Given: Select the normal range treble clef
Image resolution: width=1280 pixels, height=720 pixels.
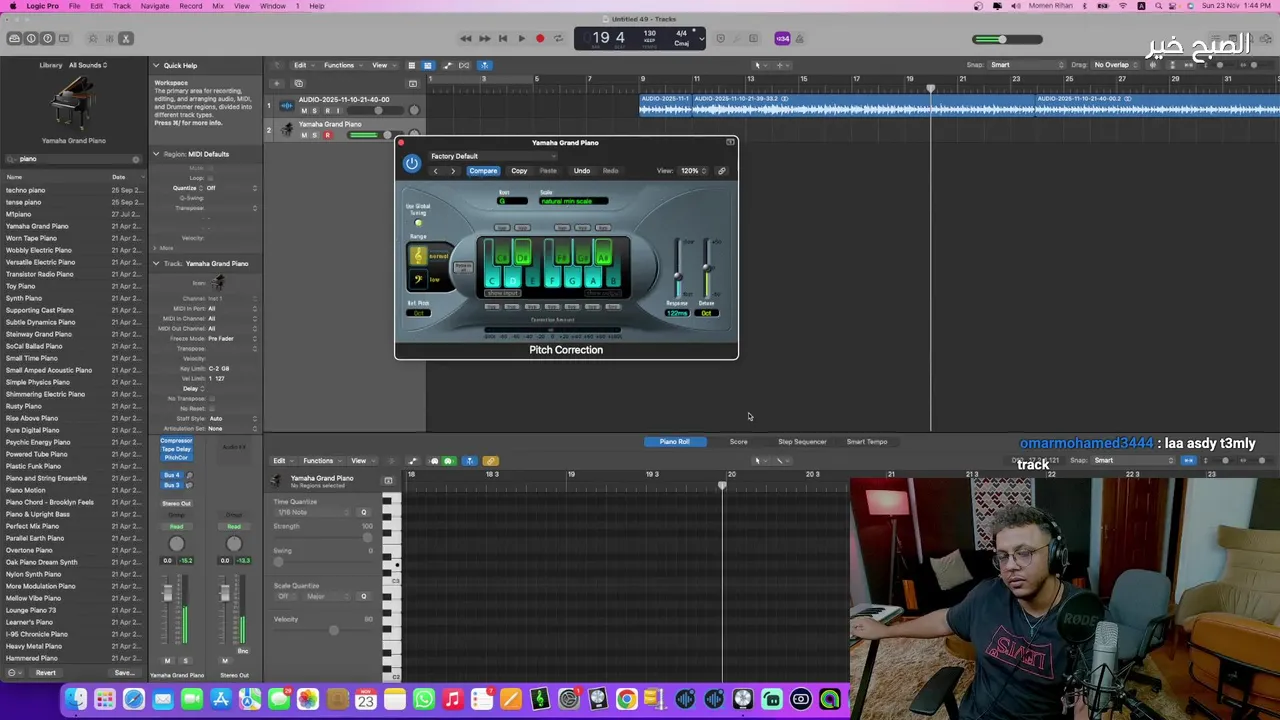Looking at the screenshot, I should click(x=419, y=256).
